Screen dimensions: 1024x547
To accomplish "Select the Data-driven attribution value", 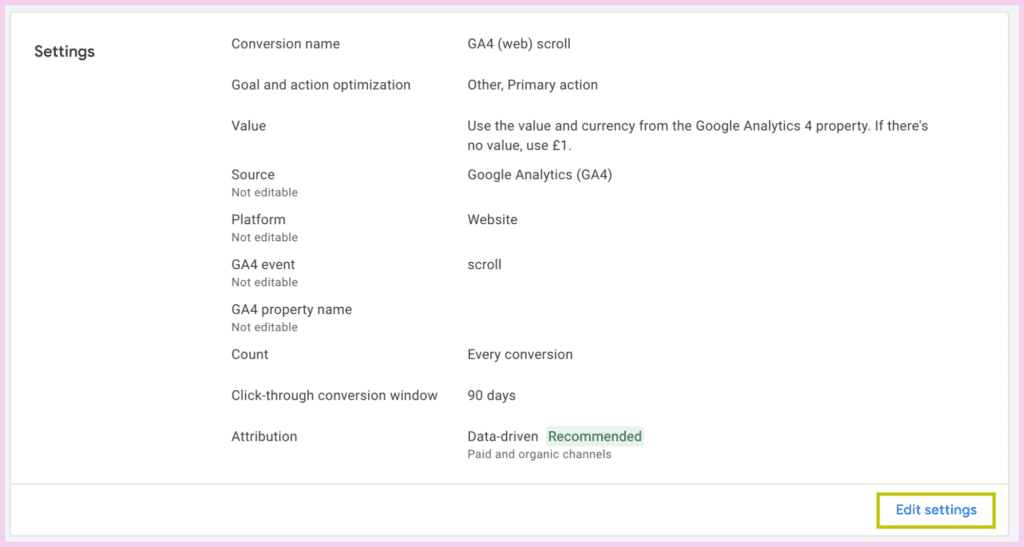I will click(503, 437).
